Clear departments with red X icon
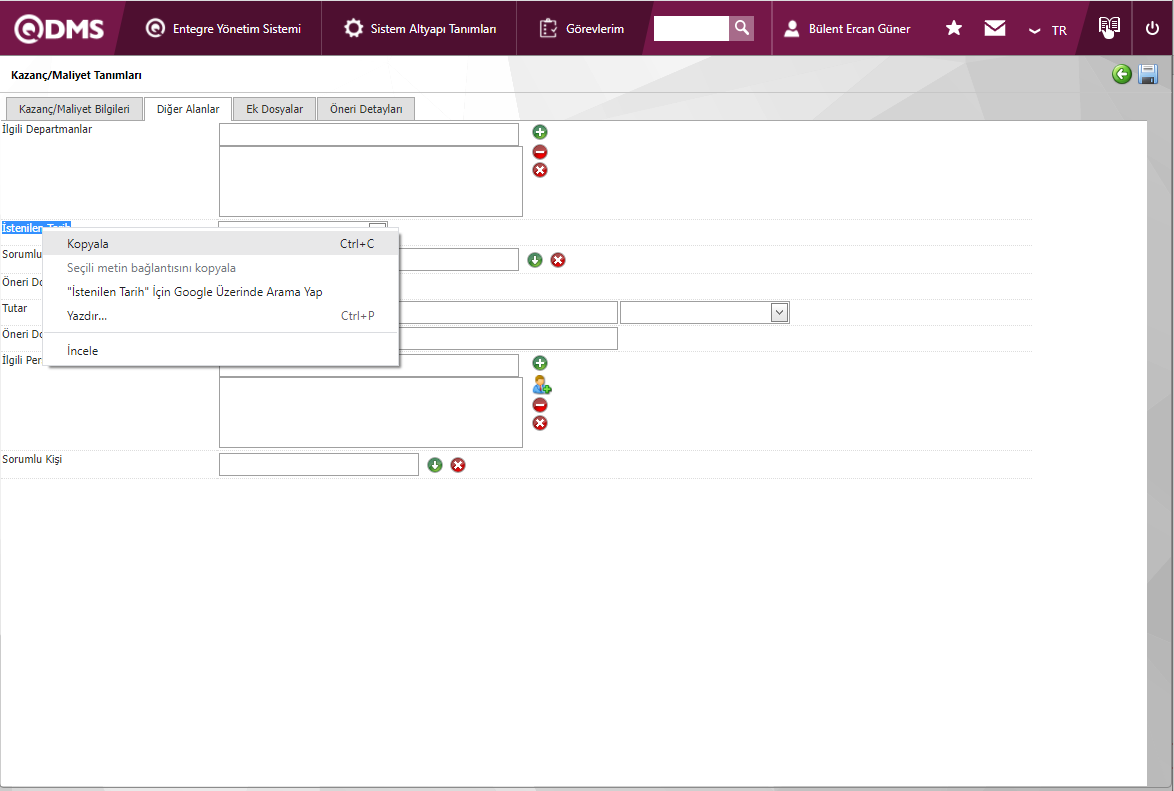This screenshot has width=1174, height=791. (x=540, y=170)
